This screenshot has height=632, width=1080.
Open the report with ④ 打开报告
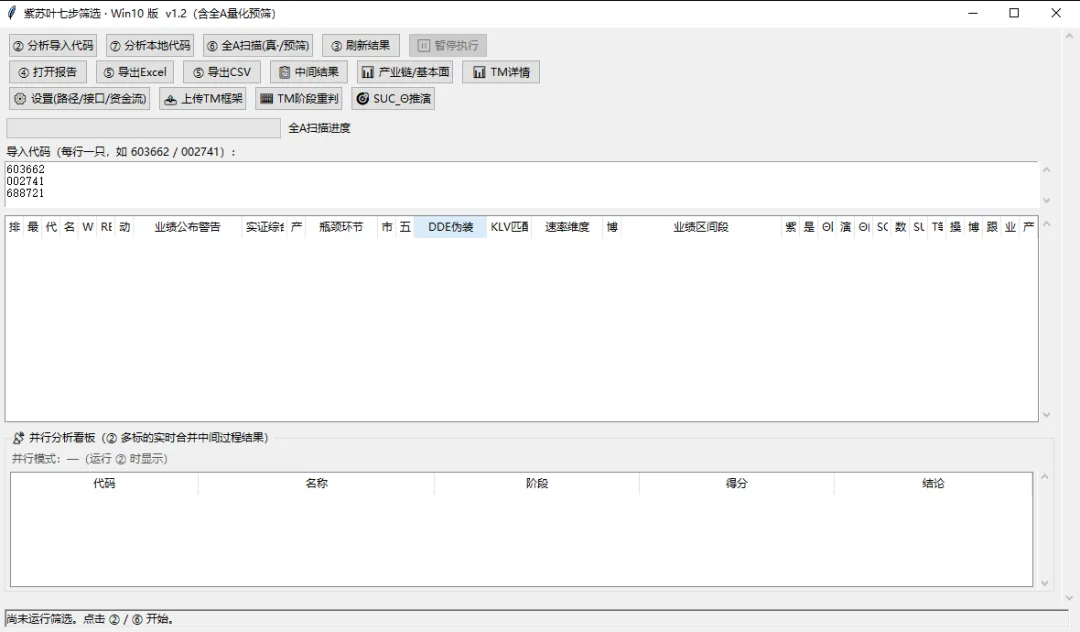[x=48, y=72]
